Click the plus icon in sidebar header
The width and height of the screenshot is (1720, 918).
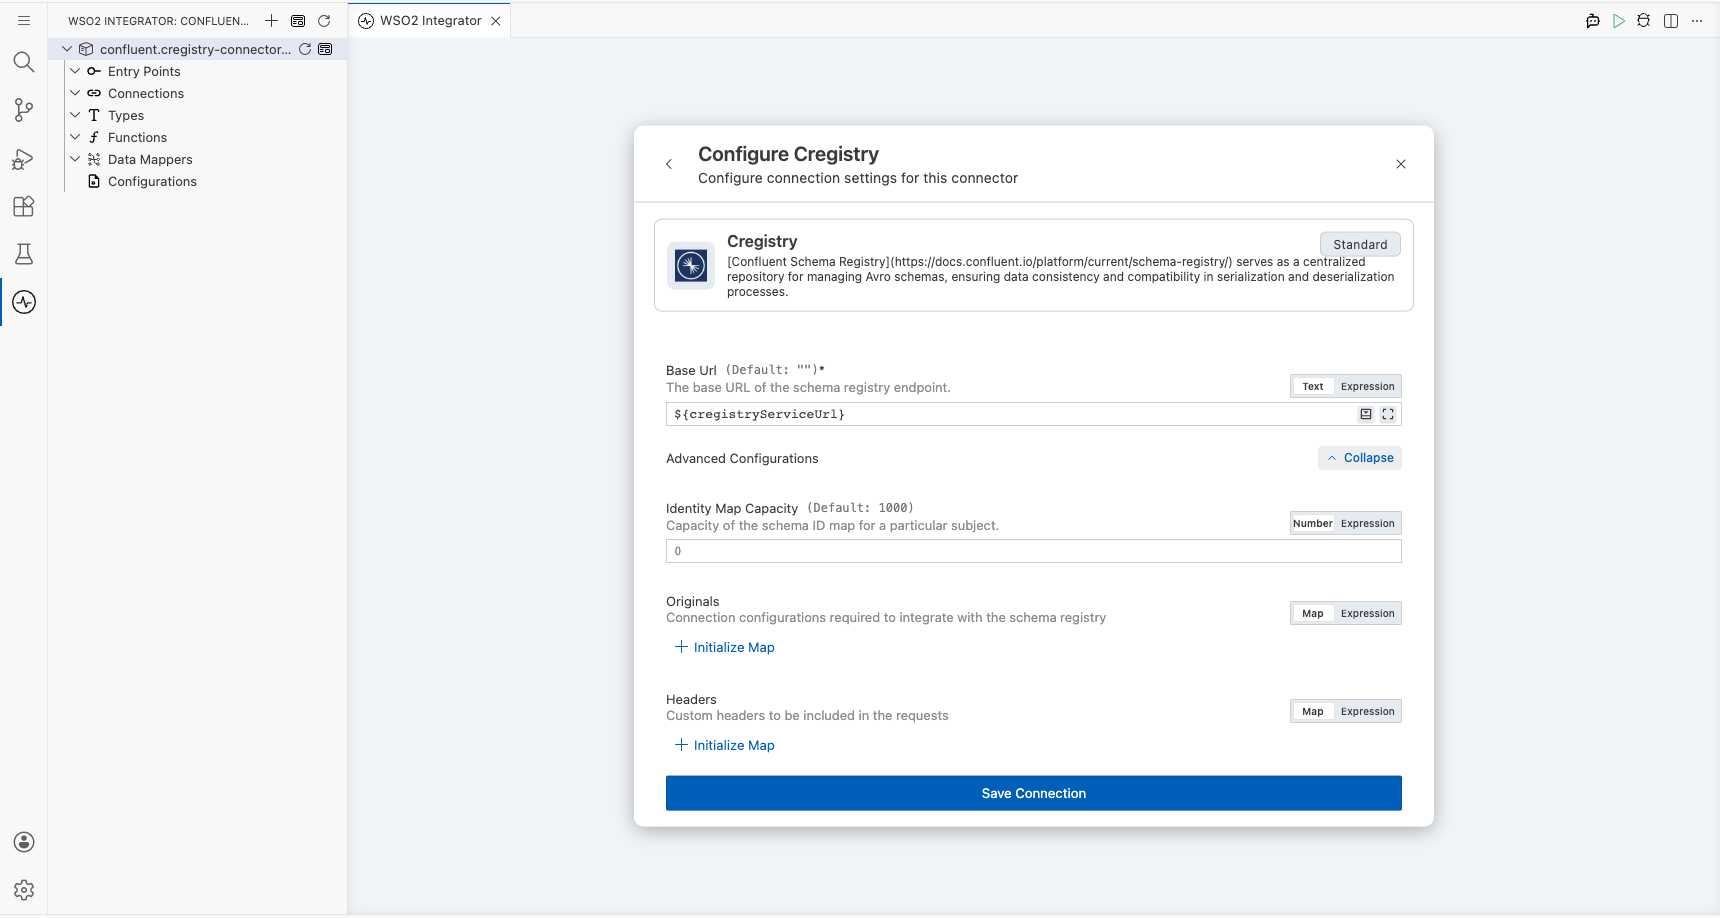pyautogui.click(x=271, y=20)
